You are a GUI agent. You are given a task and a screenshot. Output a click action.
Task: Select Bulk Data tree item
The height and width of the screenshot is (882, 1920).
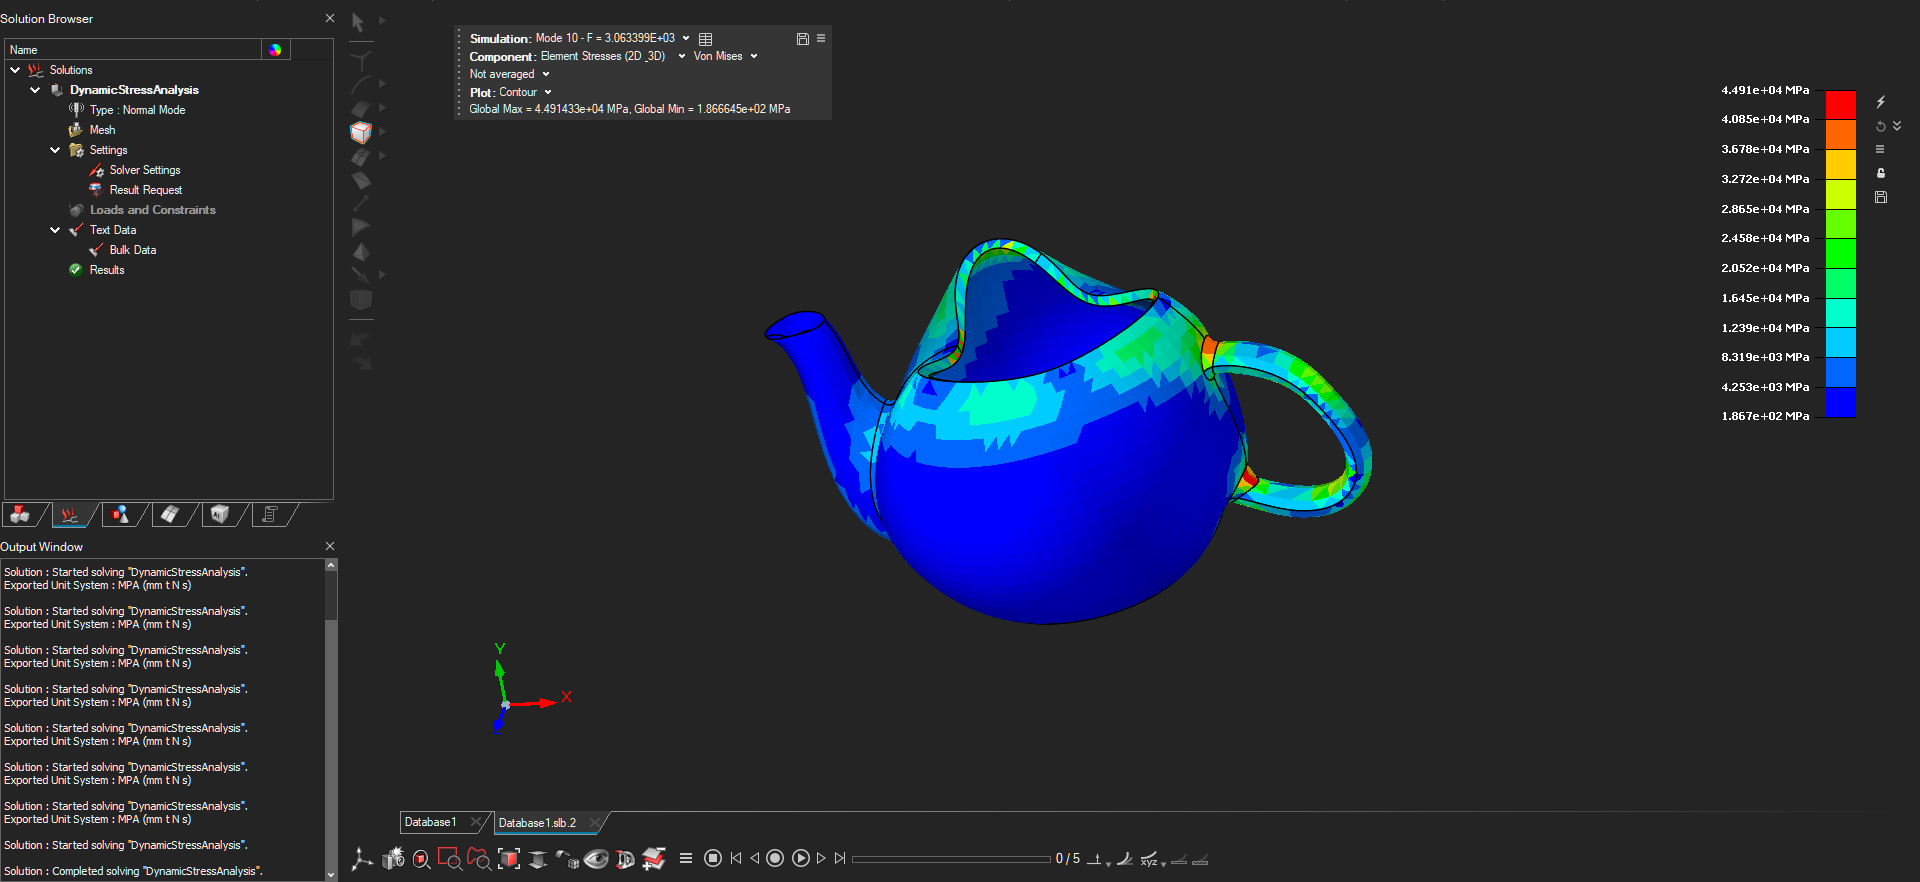133,250
